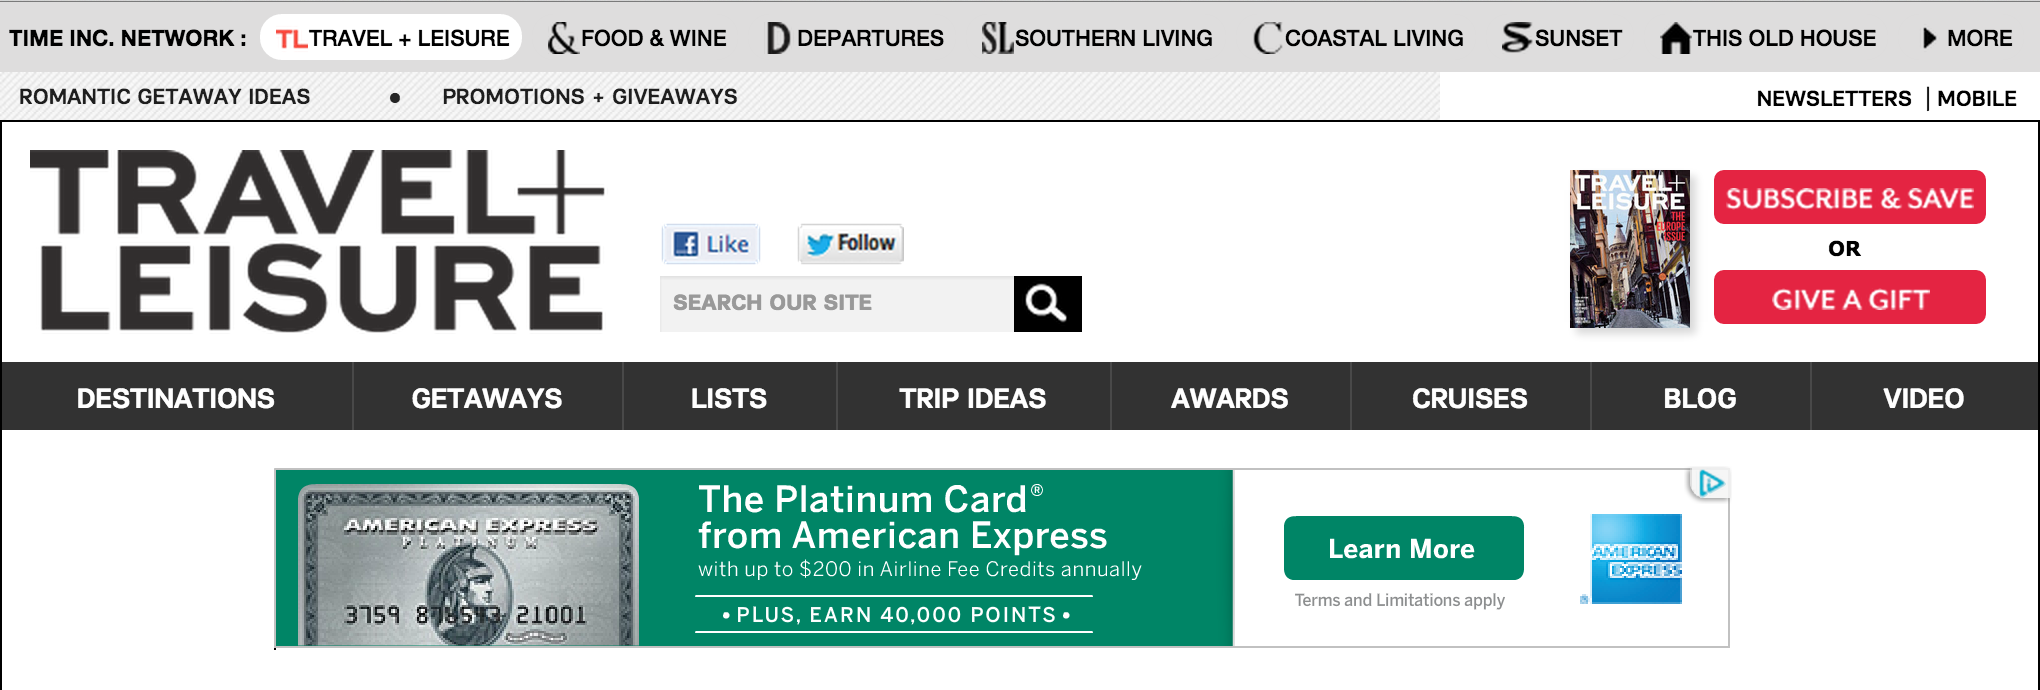Expand the More networks arrow
2040x690 pixels.
[1929, 38]
